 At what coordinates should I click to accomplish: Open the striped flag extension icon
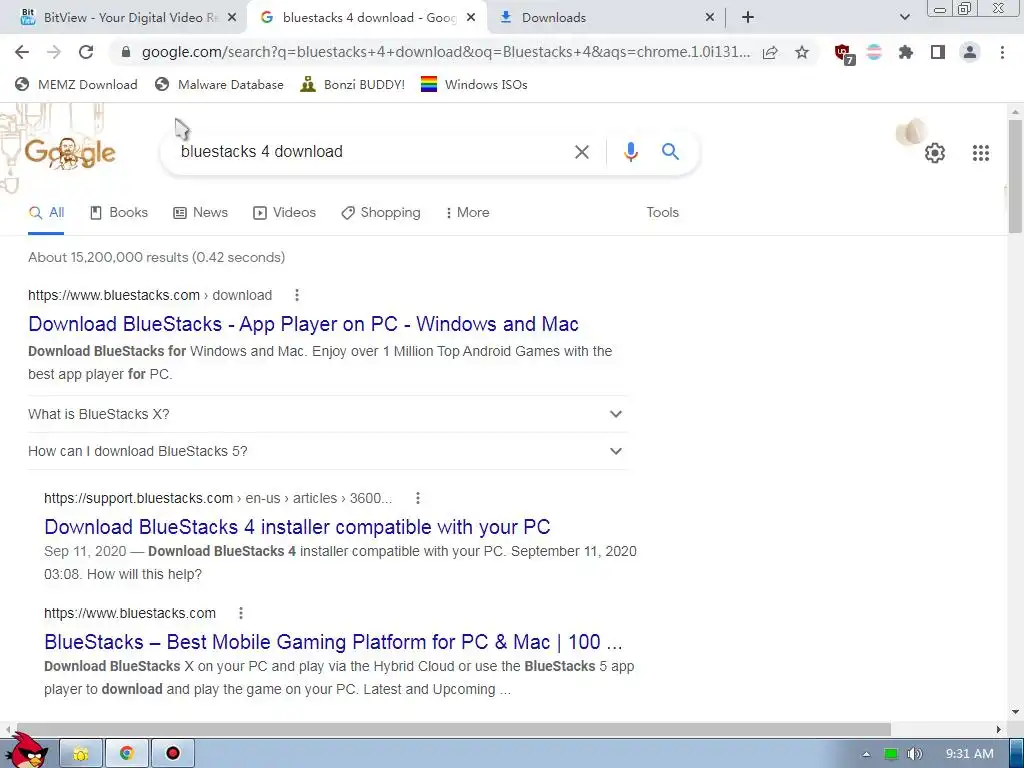[874, 52]
